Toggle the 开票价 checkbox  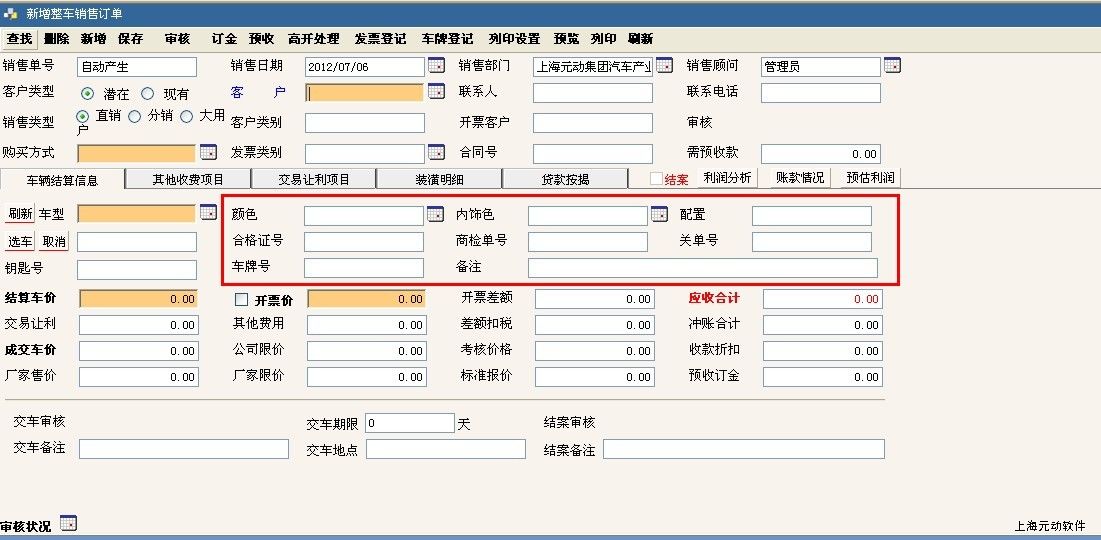(241, 299)
